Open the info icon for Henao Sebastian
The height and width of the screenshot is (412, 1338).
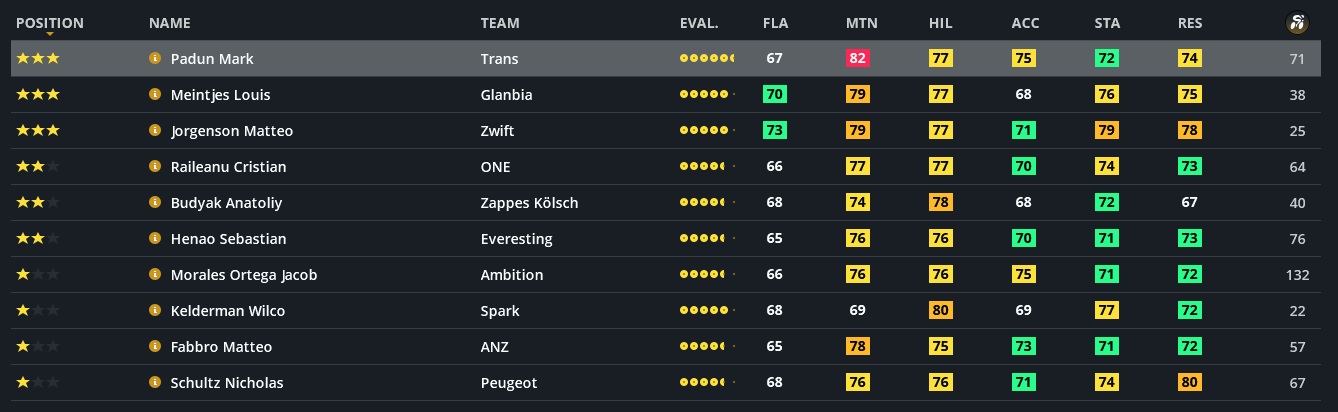pyautogui.click(x=155, y=239)
